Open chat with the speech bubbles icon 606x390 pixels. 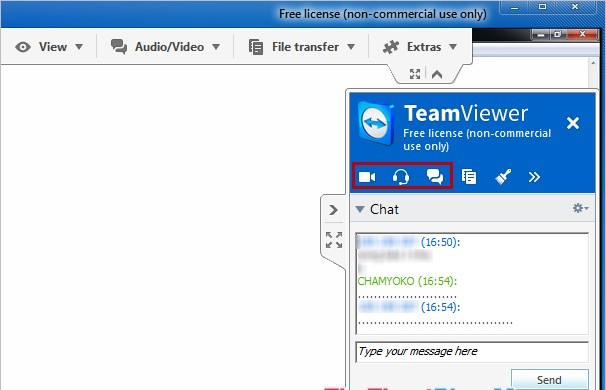pos(435,177)
